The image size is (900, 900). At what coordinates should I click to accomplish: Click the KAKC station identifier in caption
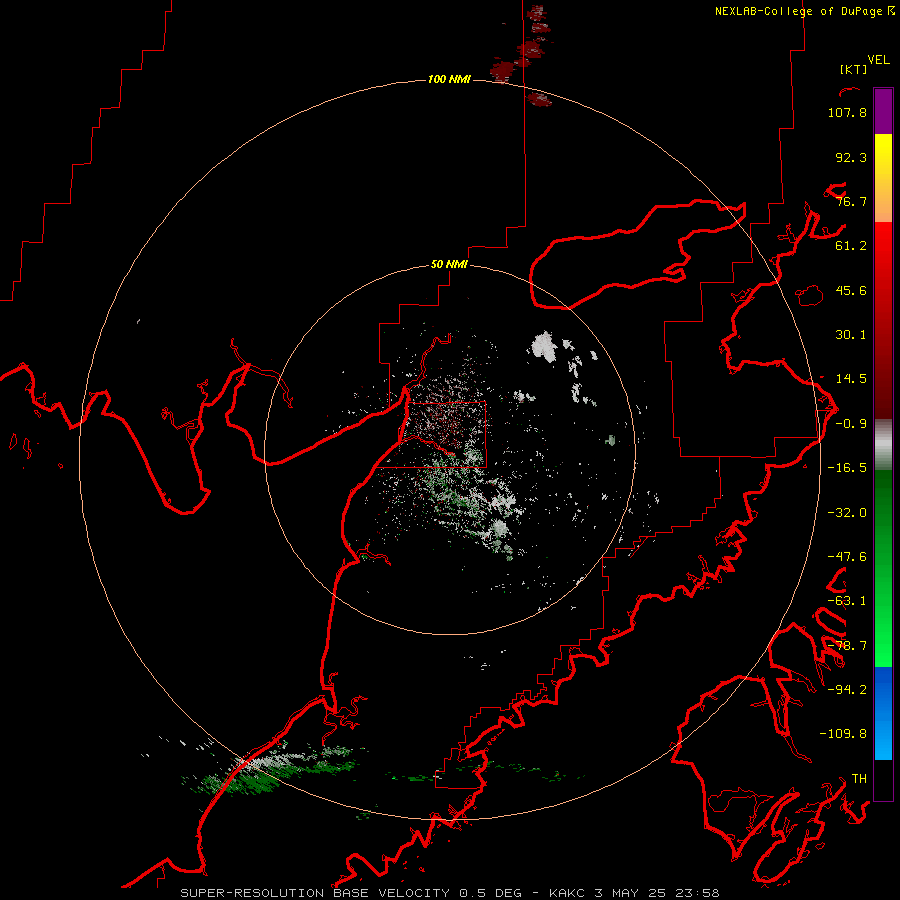pyautogui.click(x=567, y=893)
